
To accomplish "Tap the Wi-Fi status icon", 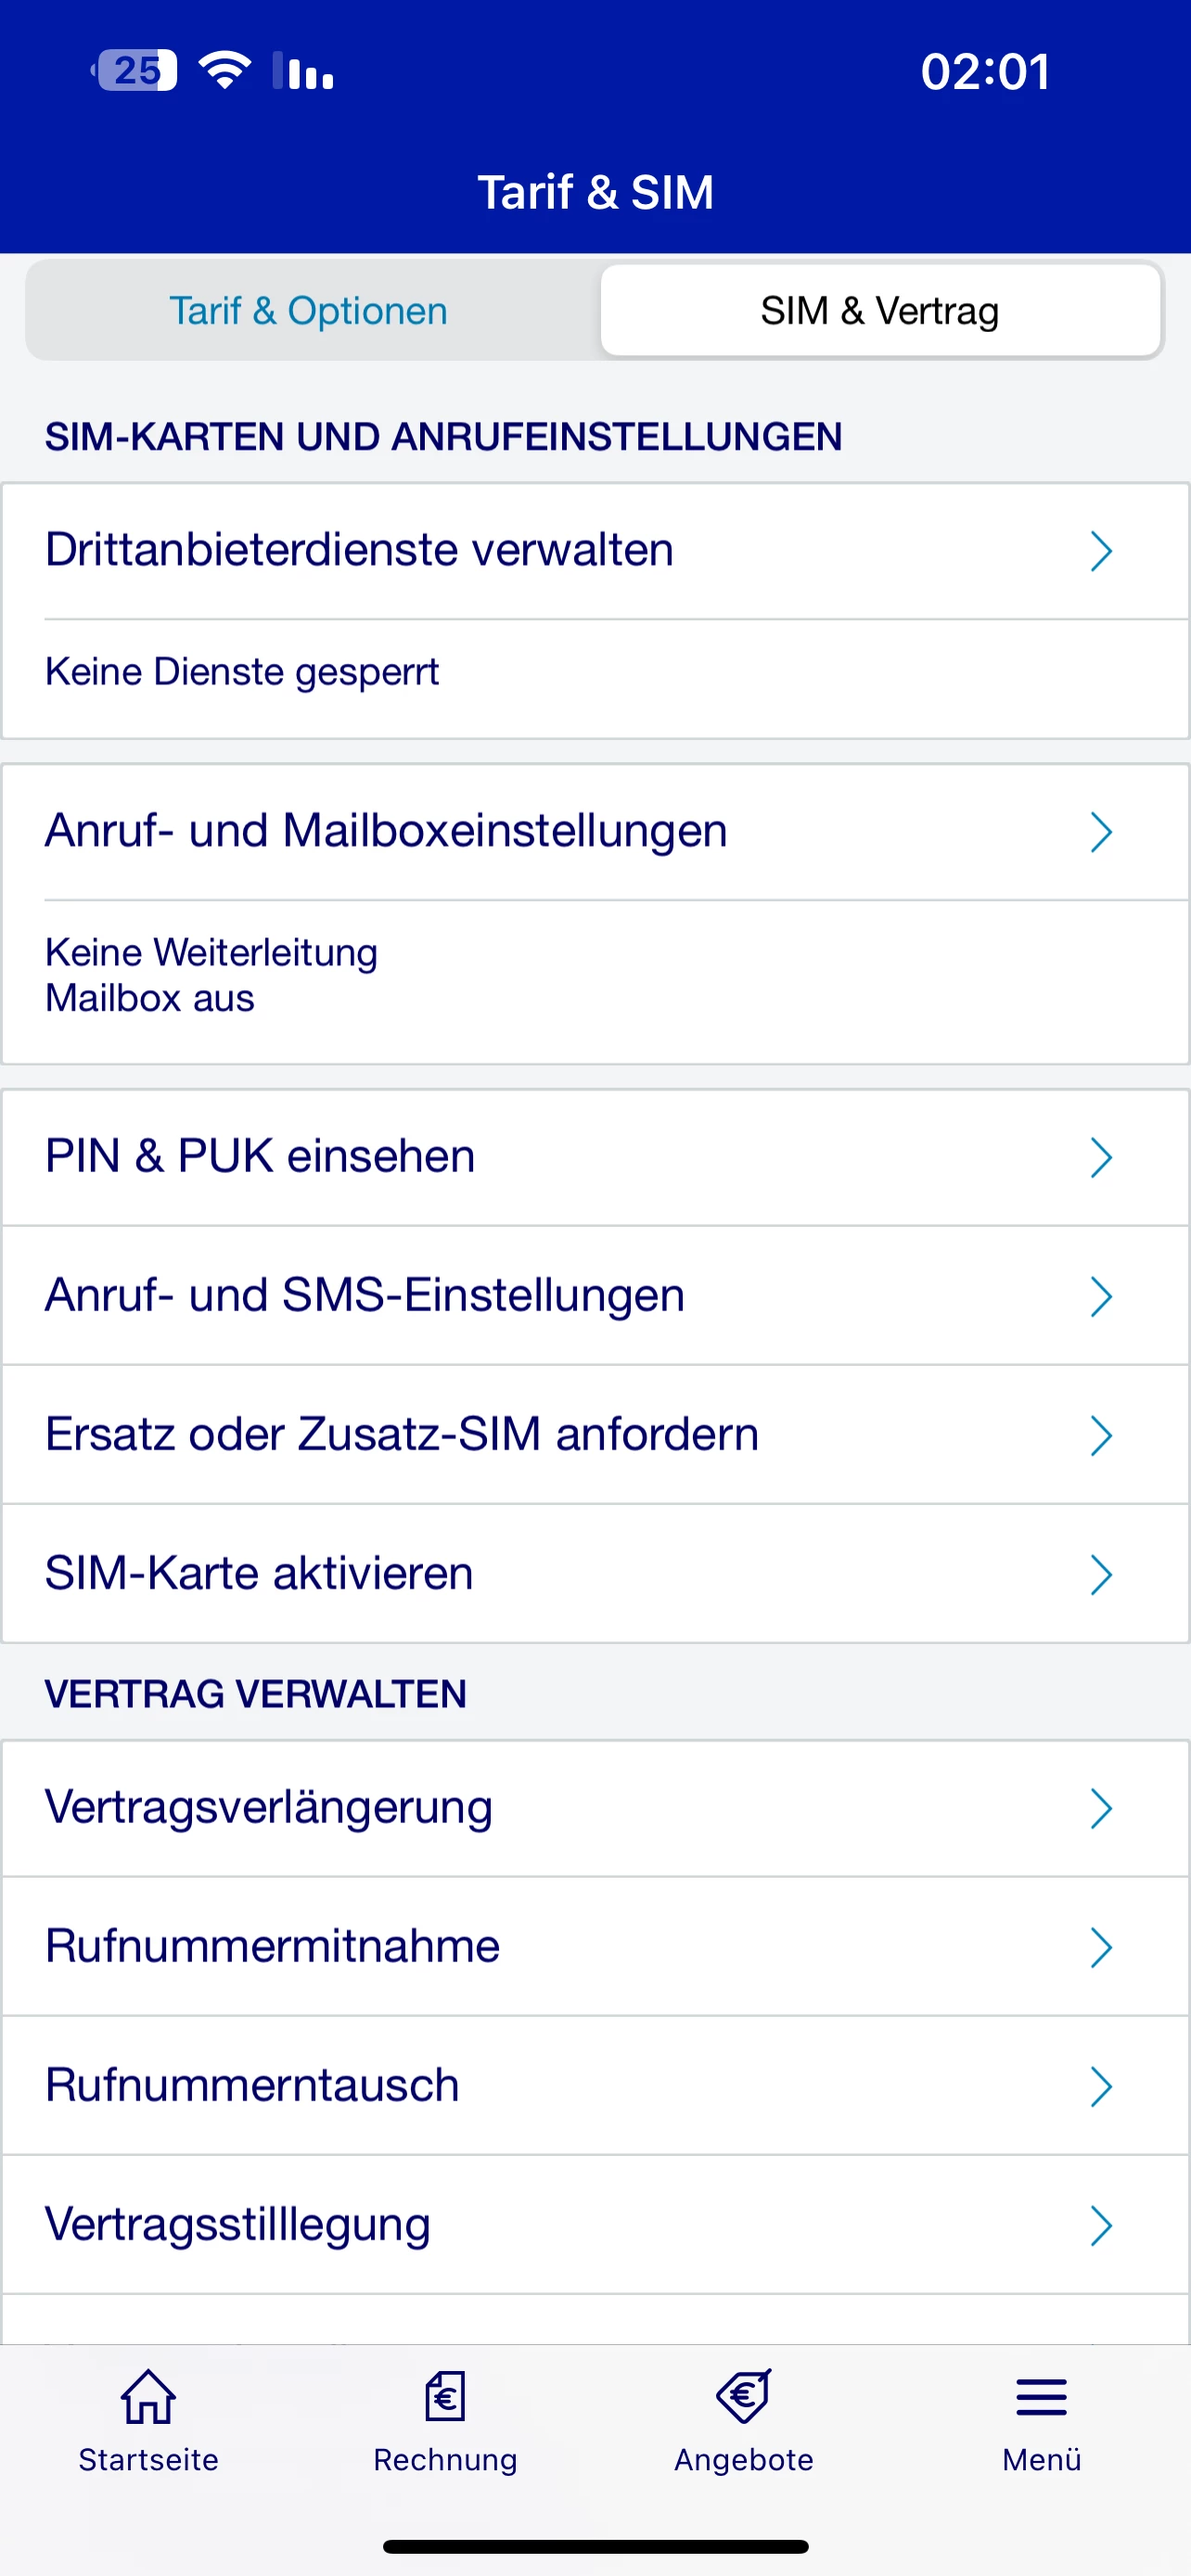I will pos(225,70).
